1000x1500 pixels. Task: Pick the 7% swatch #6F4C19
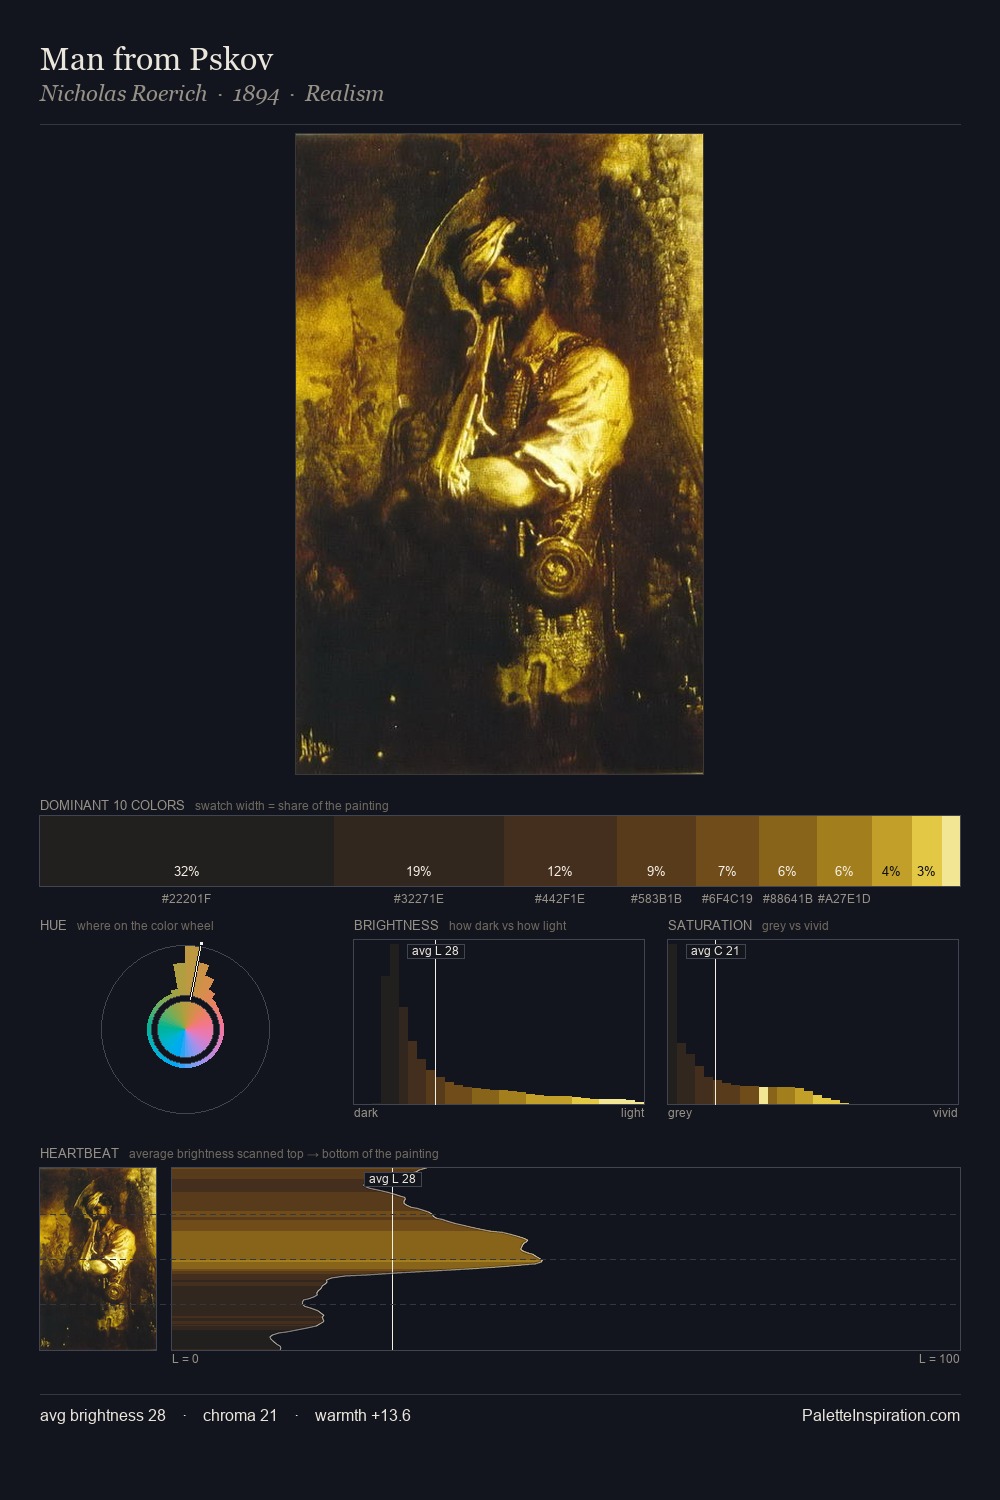[727, 851]
